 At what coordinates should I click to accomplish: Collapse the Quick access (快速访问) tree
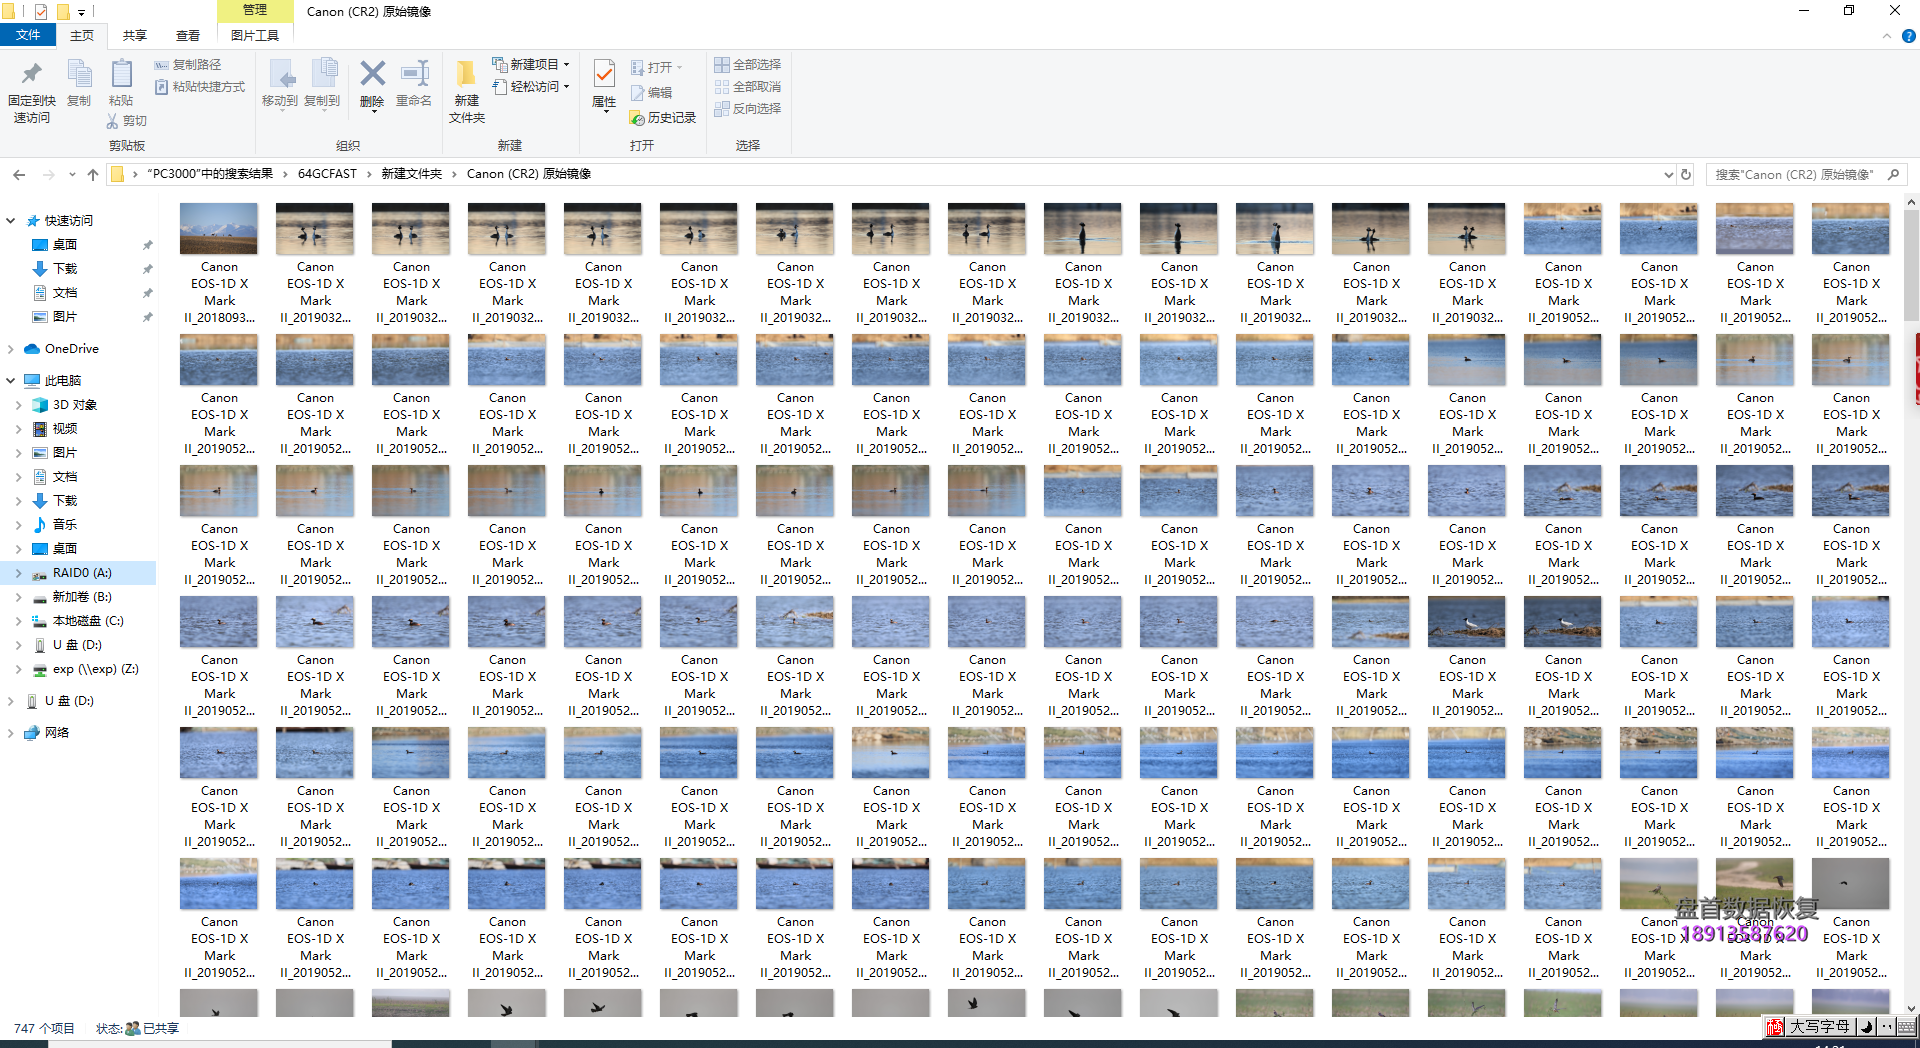click(10, 221)
